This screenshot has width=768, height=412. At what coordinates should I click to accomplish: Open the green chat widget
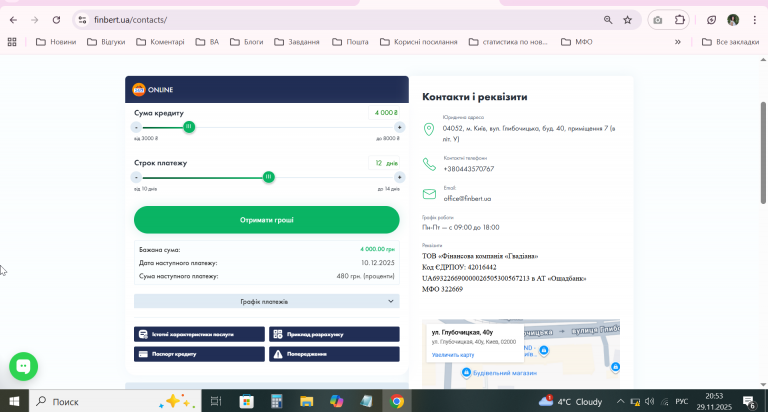click(24, 366)
